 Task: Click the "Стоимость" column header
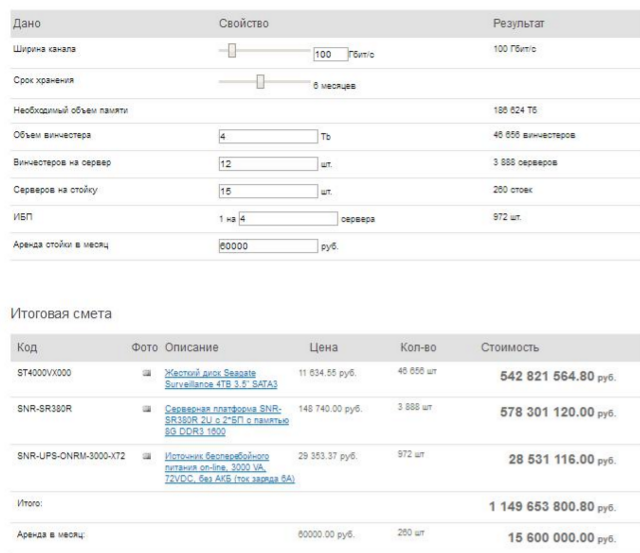coord(511,347)
